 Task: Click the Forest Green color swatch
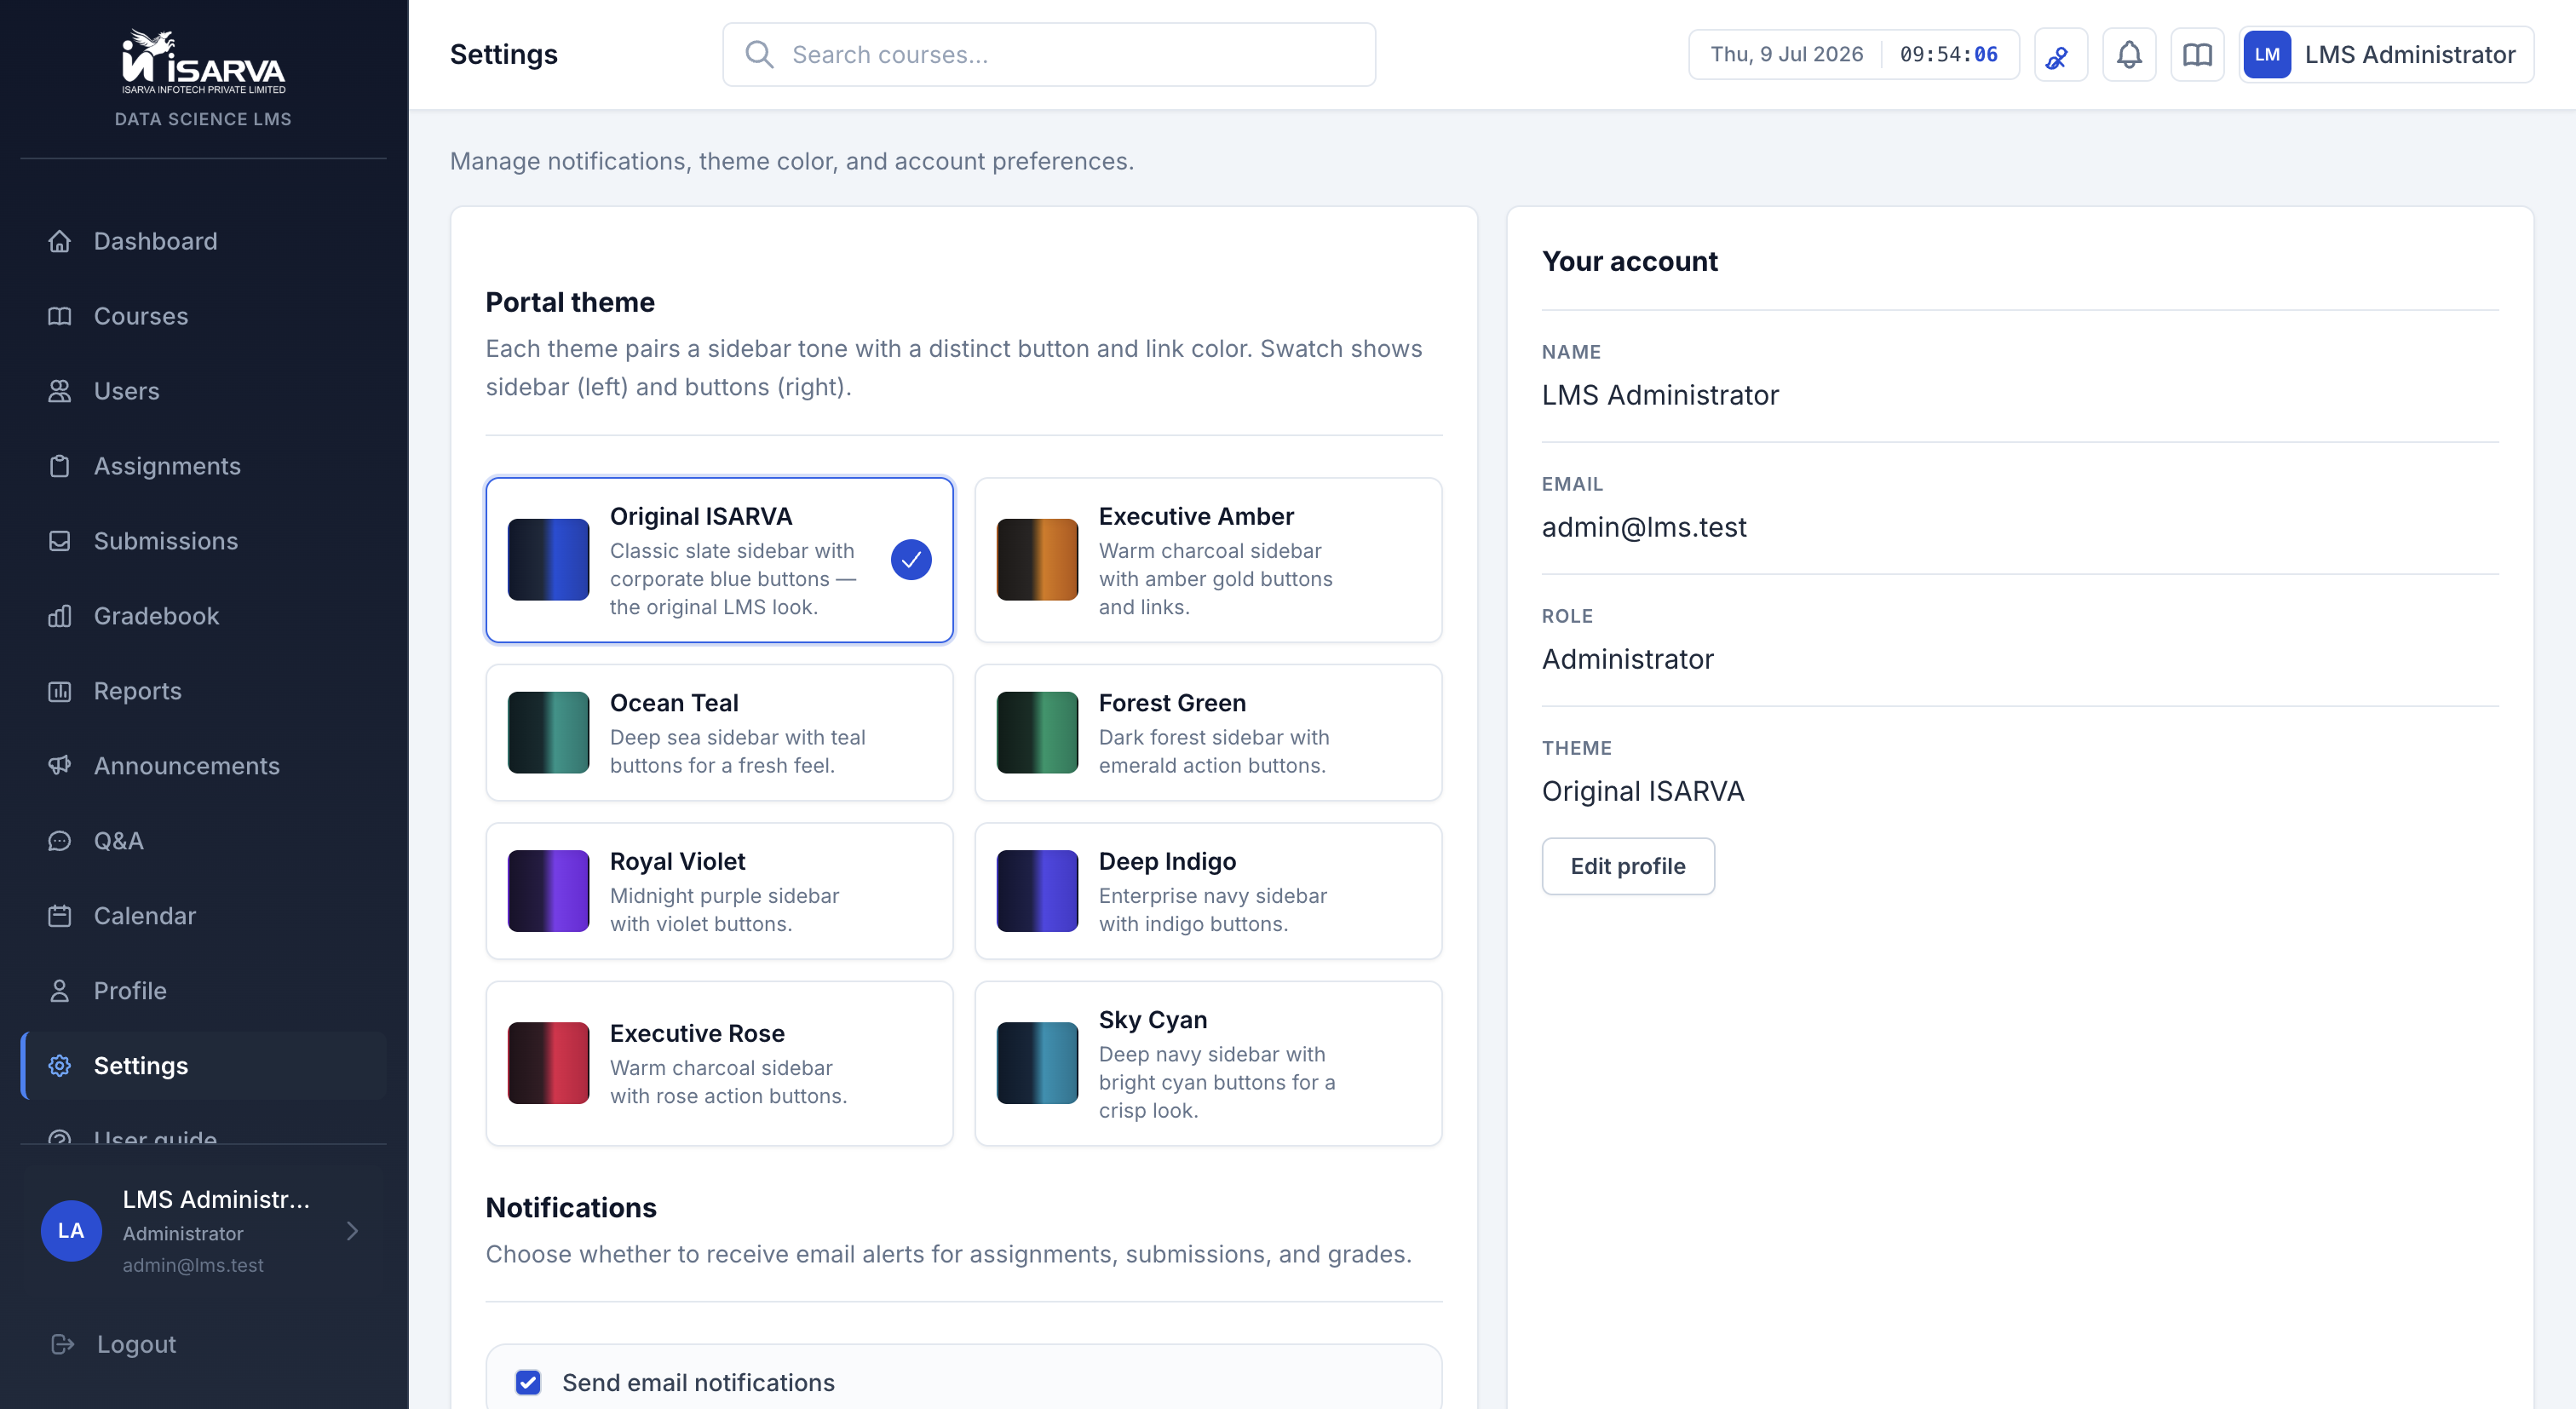(x=1037, y=733)
